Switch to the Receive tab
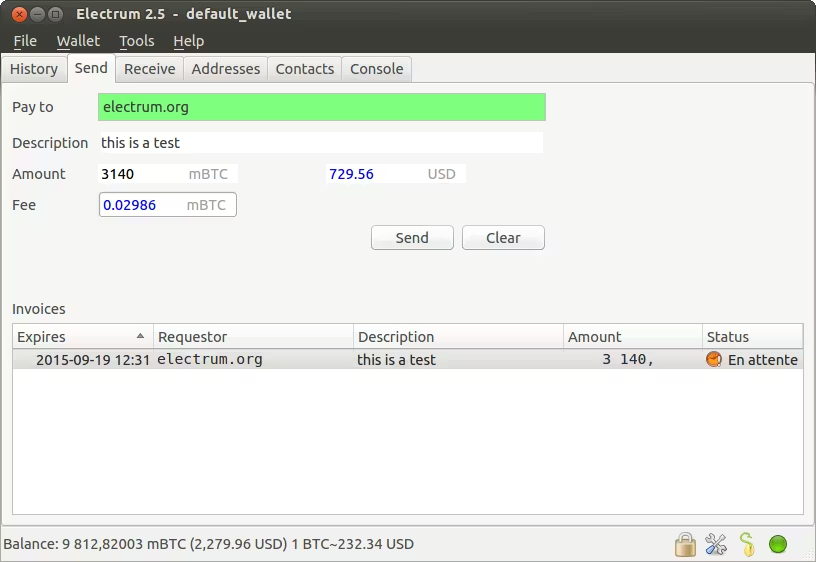The image size is (816, 562). (150, 69)
